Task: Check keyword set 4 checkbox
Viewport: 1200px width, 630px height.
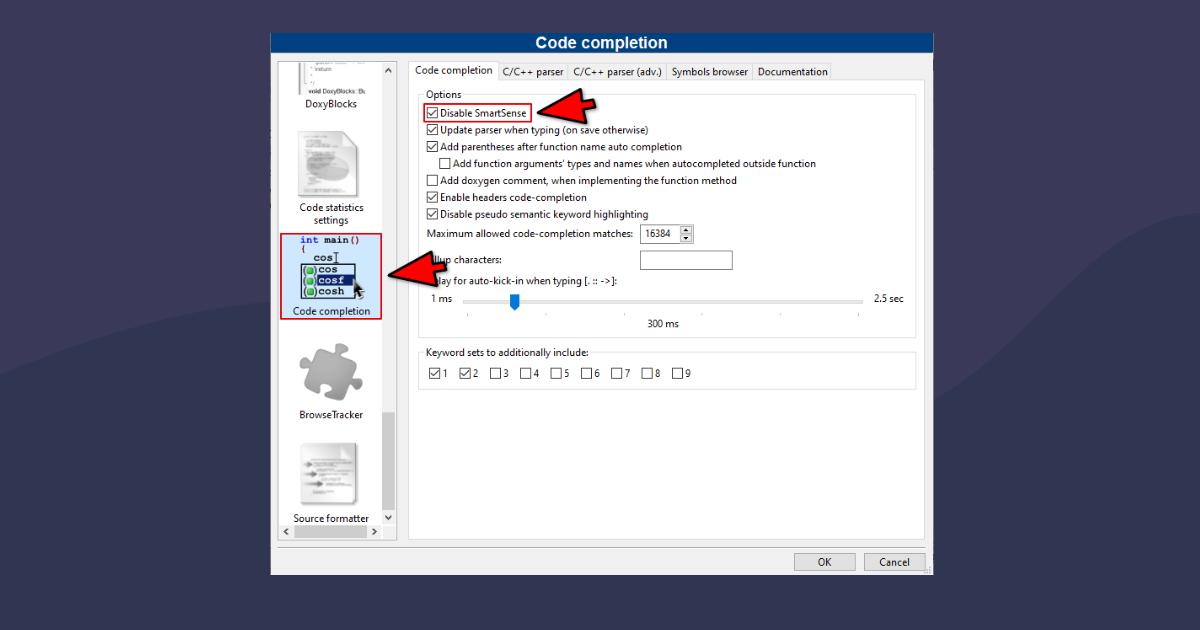Action: click(526, 374)
